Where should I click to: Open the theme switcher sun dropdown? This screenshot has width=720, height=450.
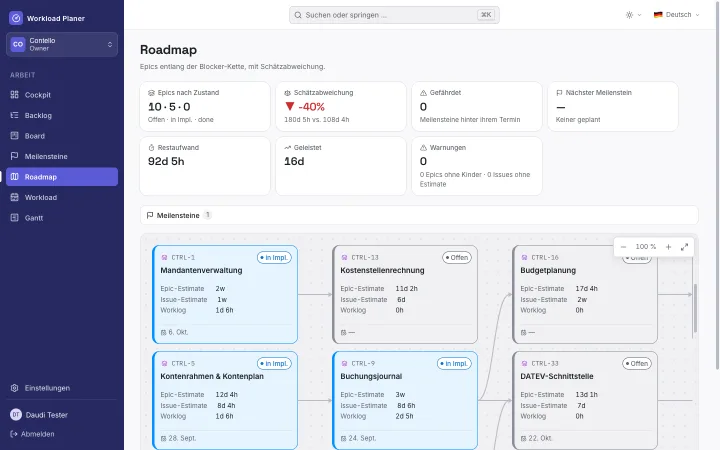(x=633, y=15)
